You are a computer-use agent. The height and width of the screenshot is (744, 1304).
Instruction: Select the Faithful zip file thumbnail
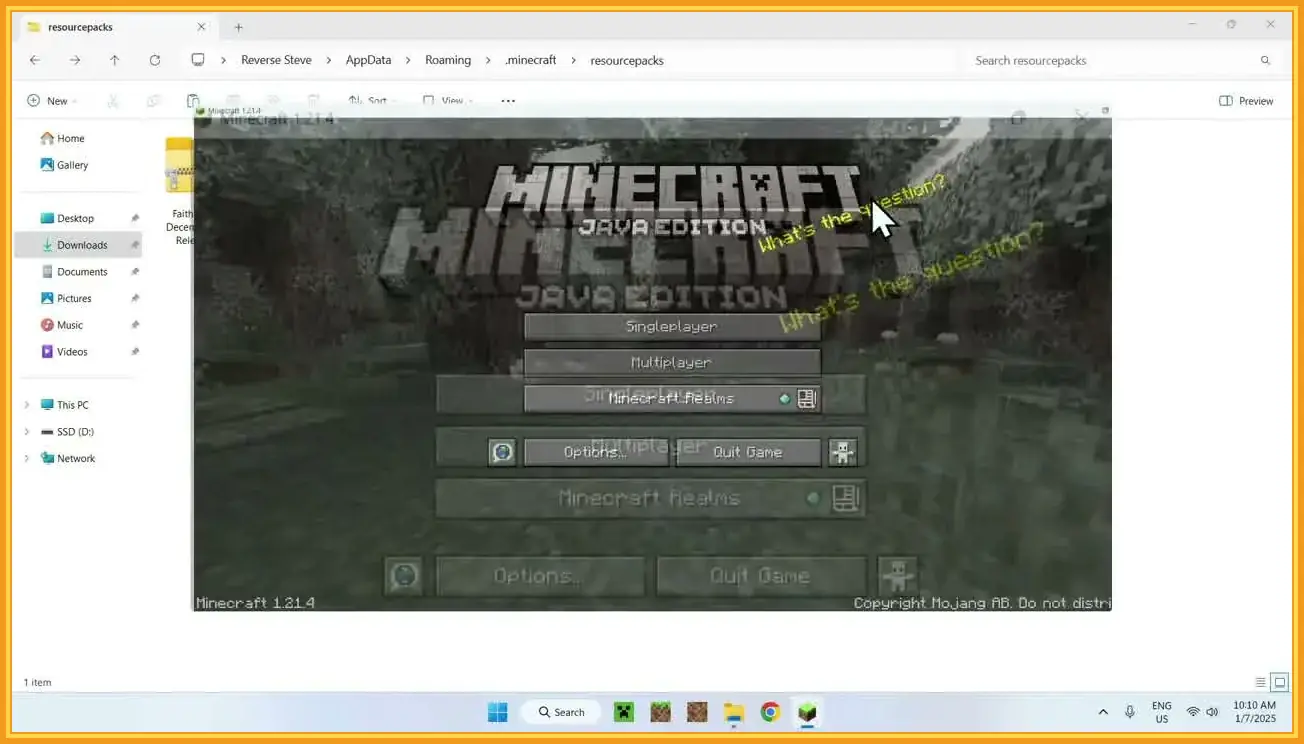[179, 165]
